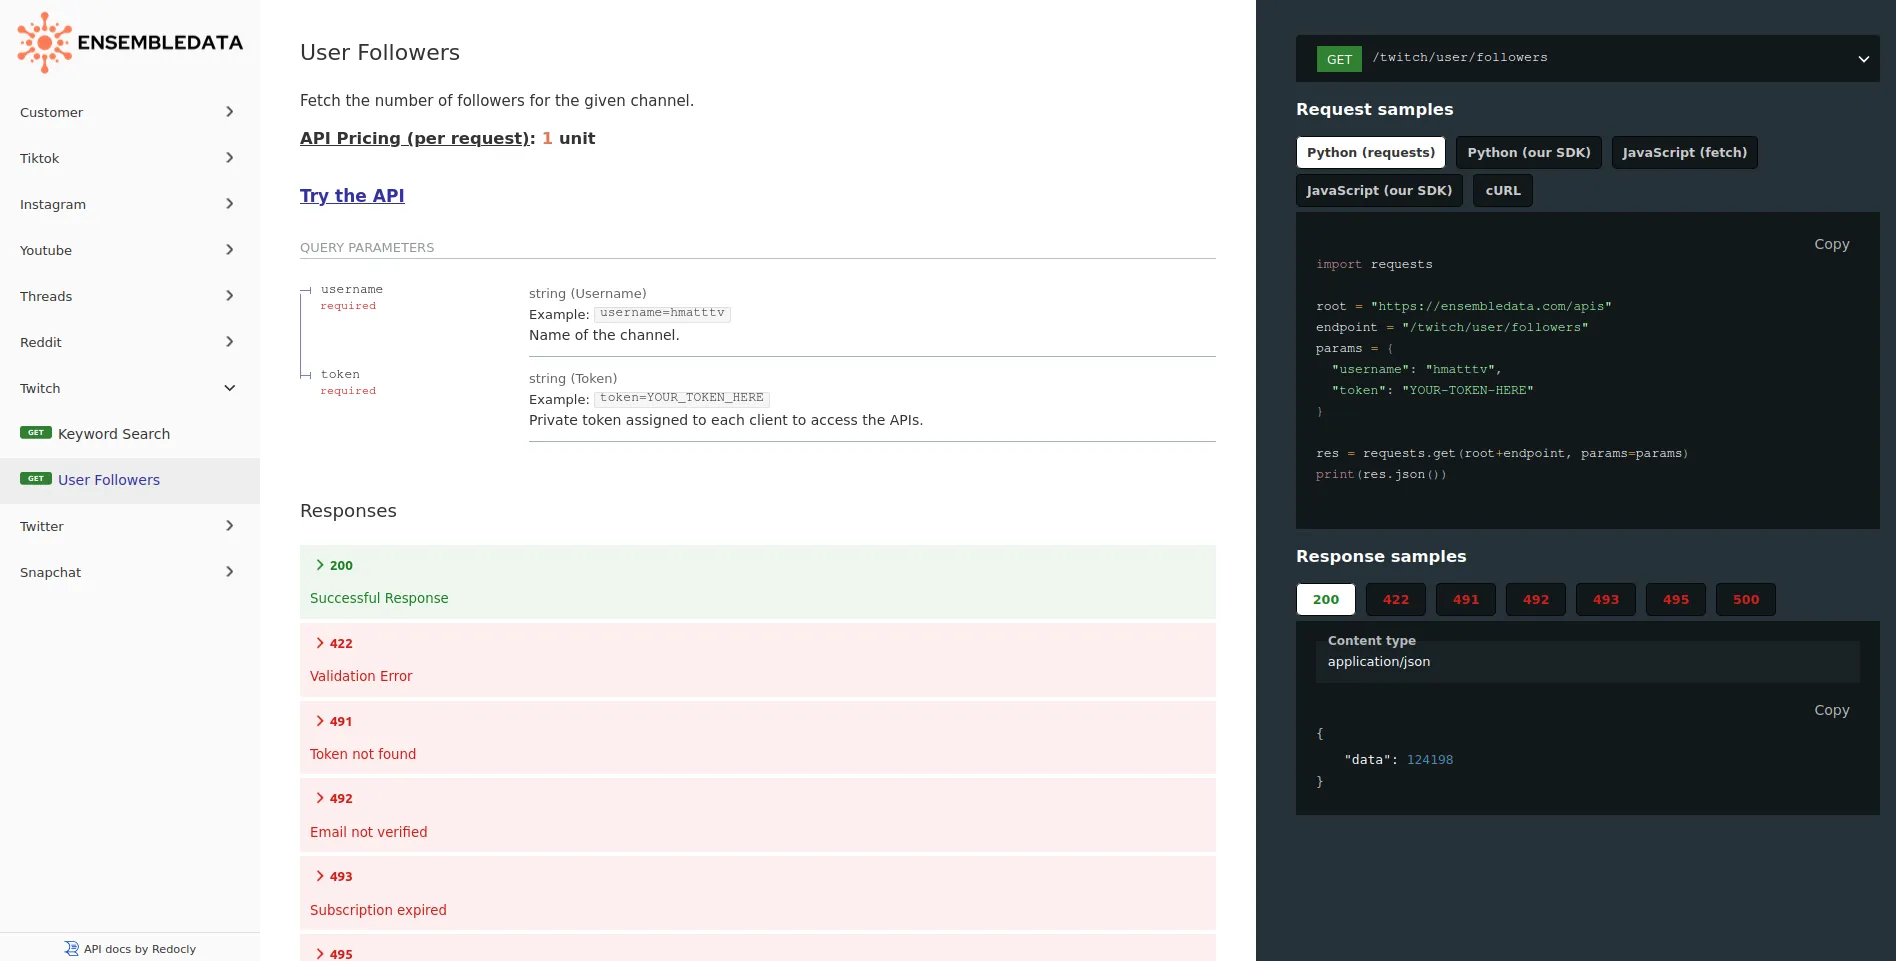Screen dimensions: 1896x961
Task: Open the Try the API link
Action: 352,196
